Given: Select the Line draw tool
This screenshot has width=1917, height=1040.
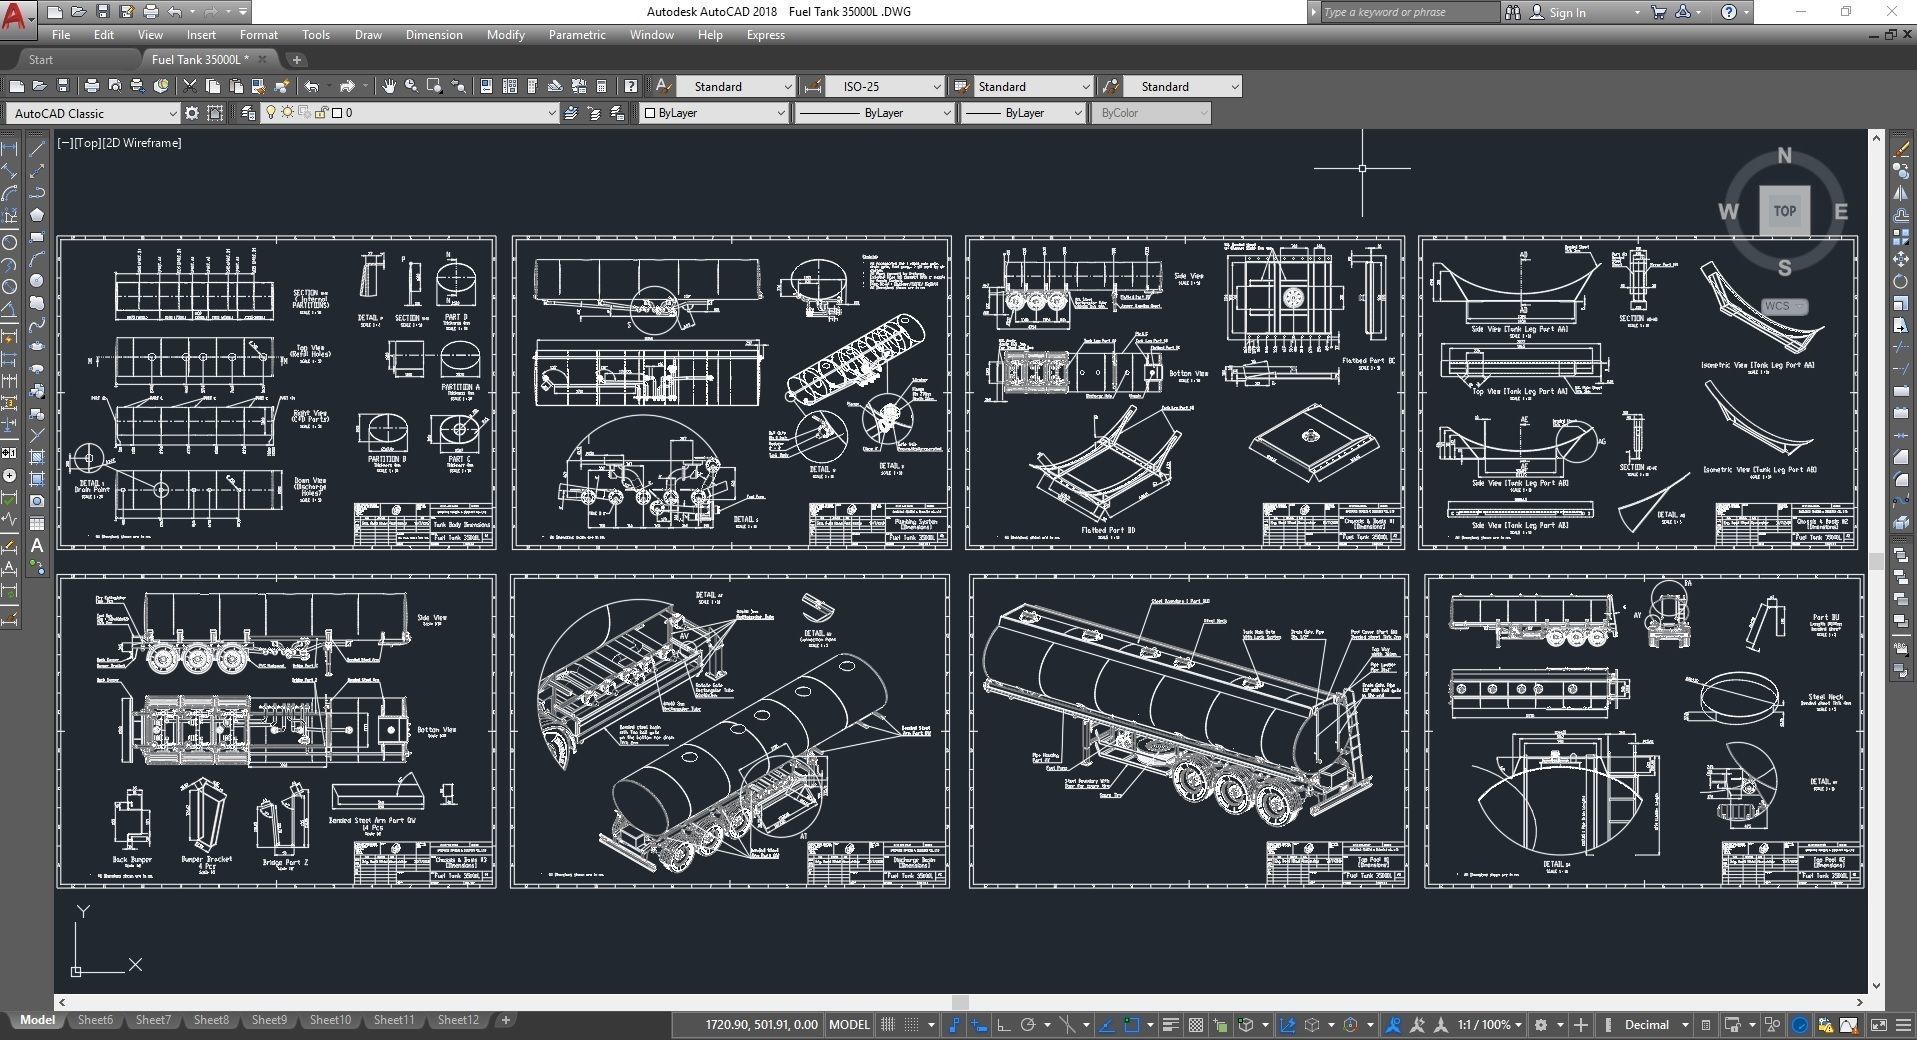Looking at the screenshot, I should click(37, 148).
